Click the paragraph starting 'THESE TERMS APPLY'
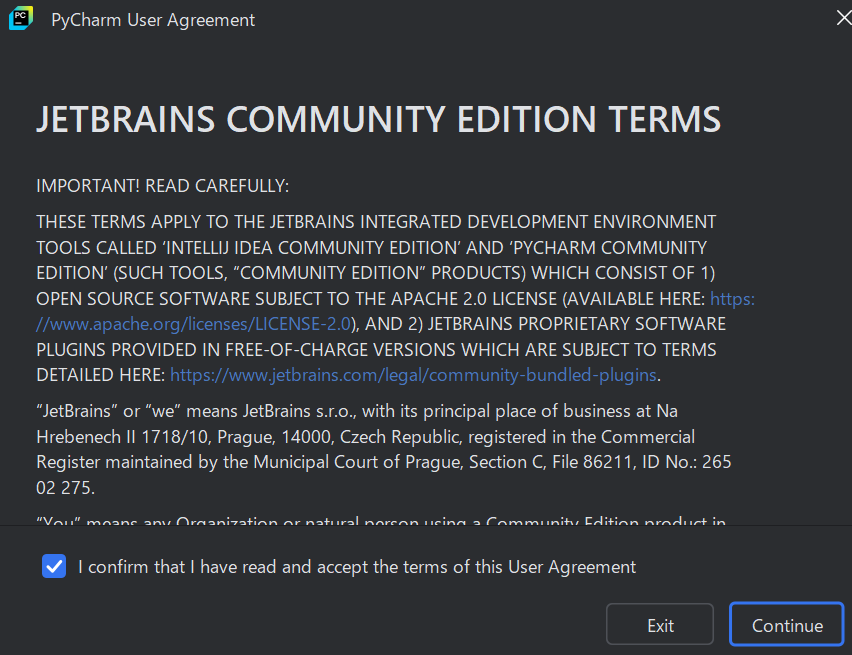The height and width of the screenshot is (655, 852). 395,298
